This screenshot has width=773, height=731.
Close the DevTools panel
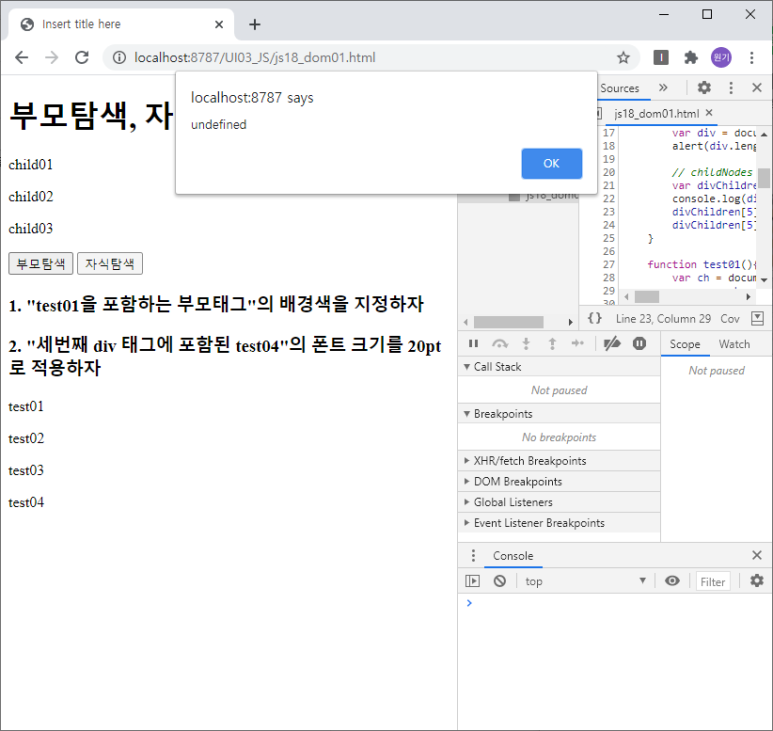tap(757, 88)
